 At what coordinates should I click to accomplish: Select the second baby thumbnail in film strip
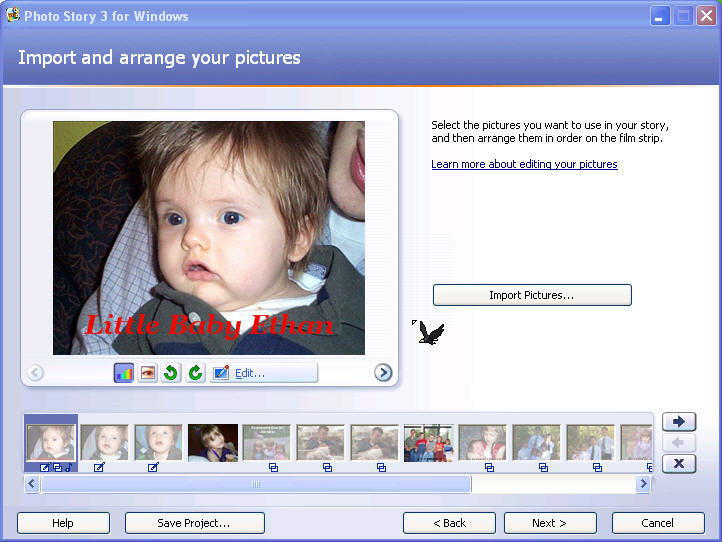[105, 443]
